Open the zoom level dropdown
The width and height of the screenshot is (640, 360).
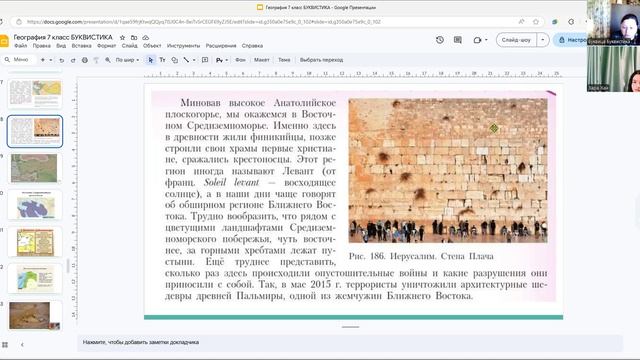[127, 60]
